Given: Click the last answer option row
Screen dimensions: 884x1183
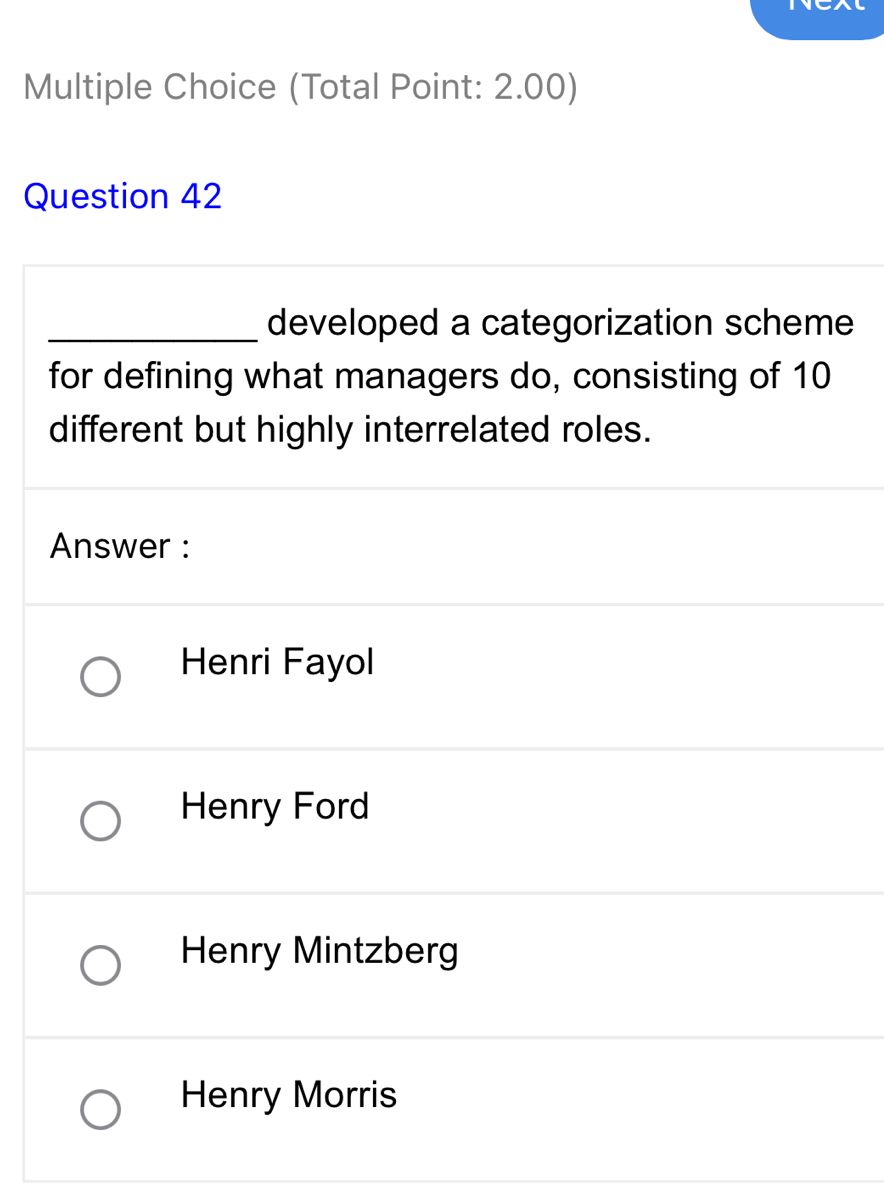Looking at the screenshot, I should pyautogui.click(x=442, y=1110).
